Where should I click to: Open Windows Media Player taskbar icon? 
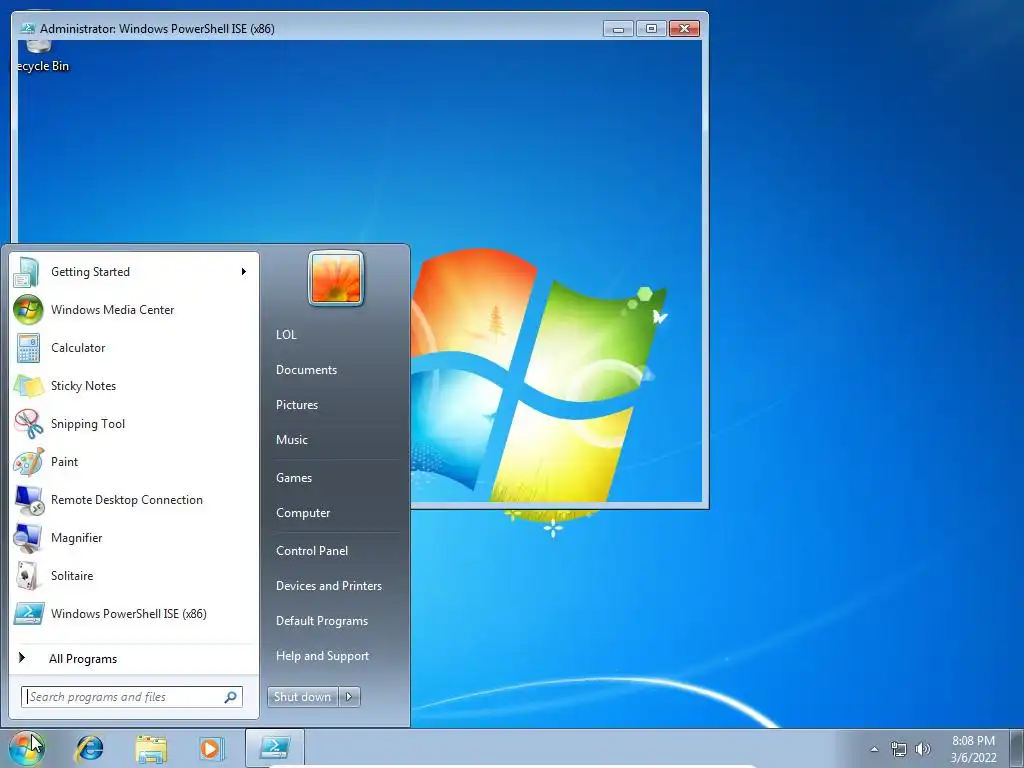[211, 748]
